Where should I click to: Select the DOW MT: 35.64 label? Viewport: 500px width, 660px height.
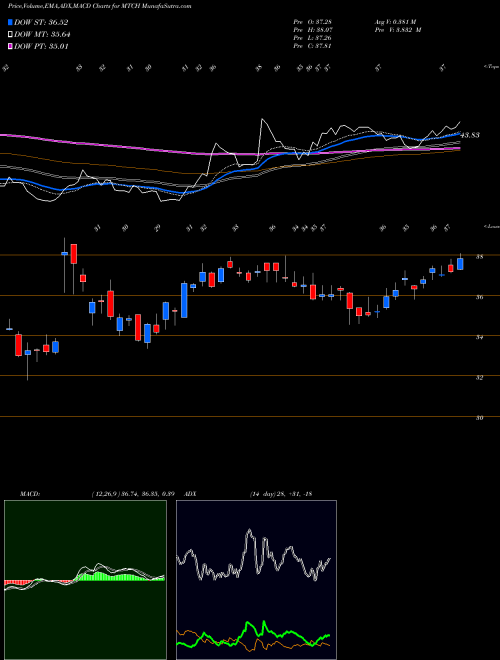tap(42, 35)
